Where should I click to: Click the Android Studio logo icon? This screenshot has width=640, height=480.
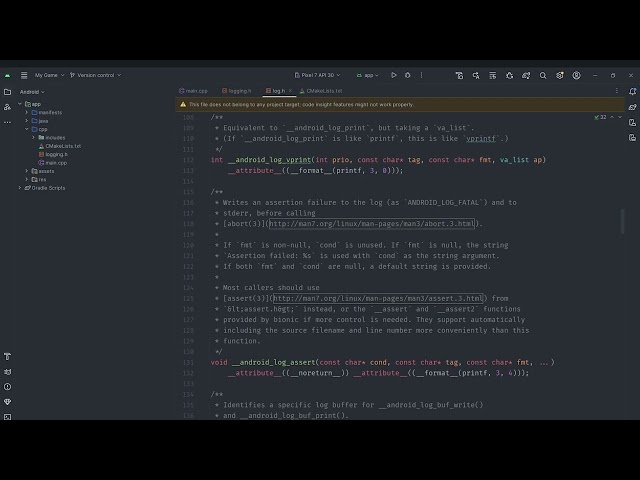[x=7, y=75]
